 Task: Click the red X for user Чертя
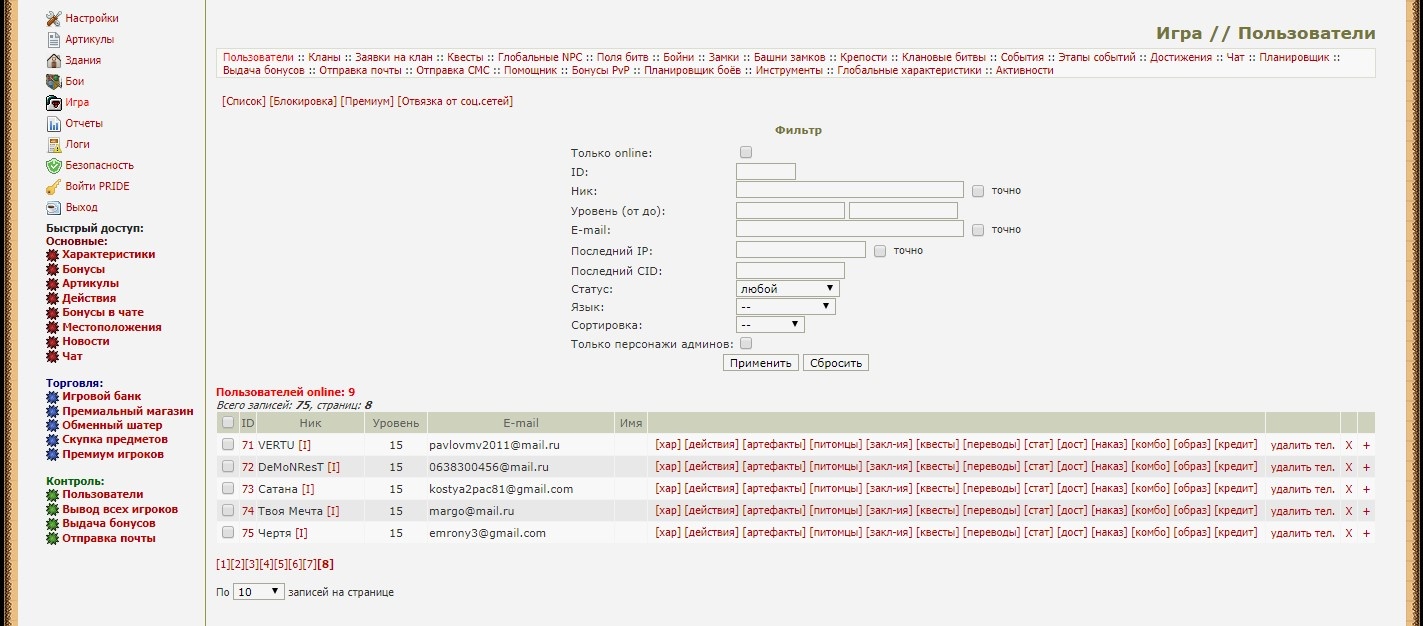click(1348, 533)
